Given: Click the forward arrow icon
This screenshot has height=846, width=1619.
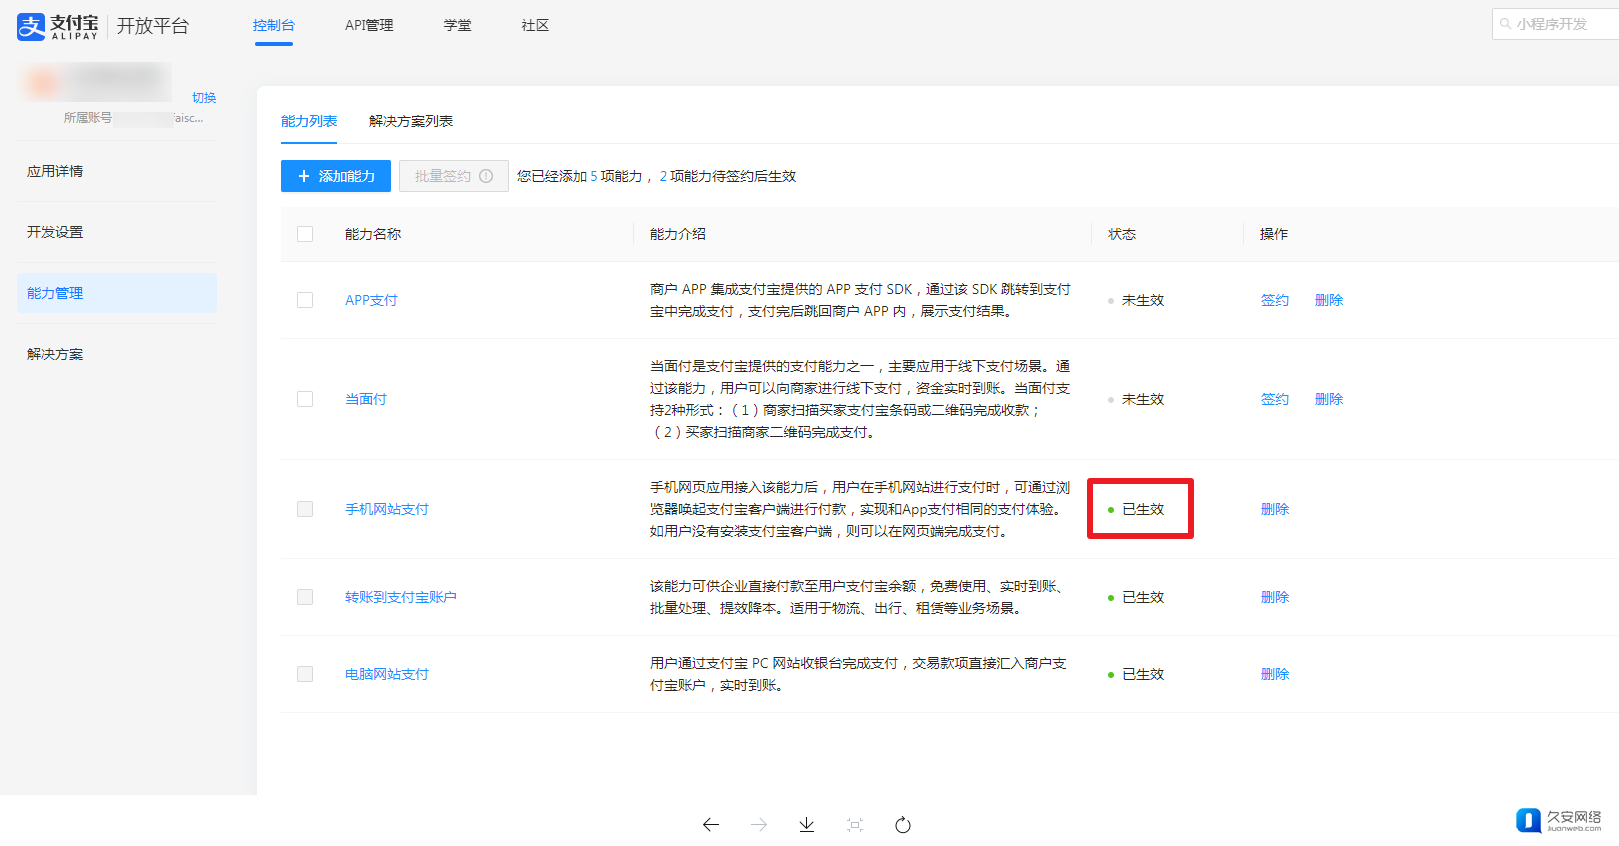Looking at the screenshot, I should click(x=759, y=825).
